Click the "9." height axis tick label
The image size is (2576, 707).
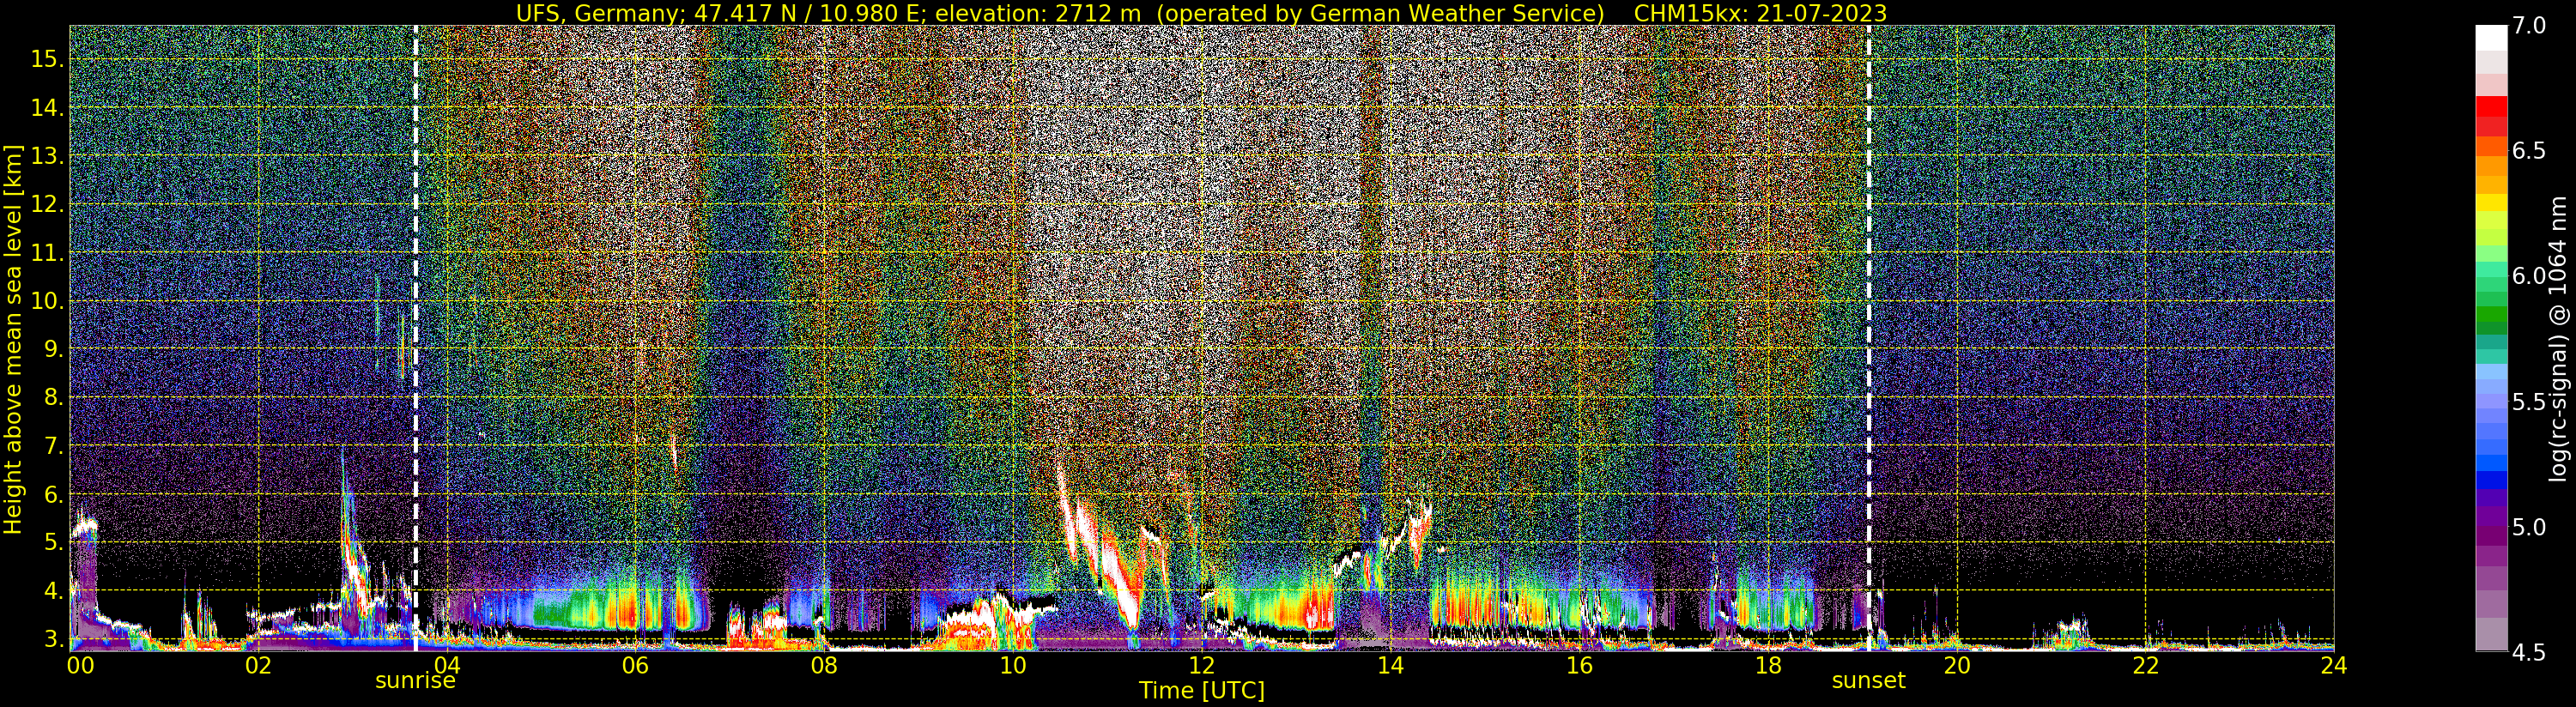point(54,349)
